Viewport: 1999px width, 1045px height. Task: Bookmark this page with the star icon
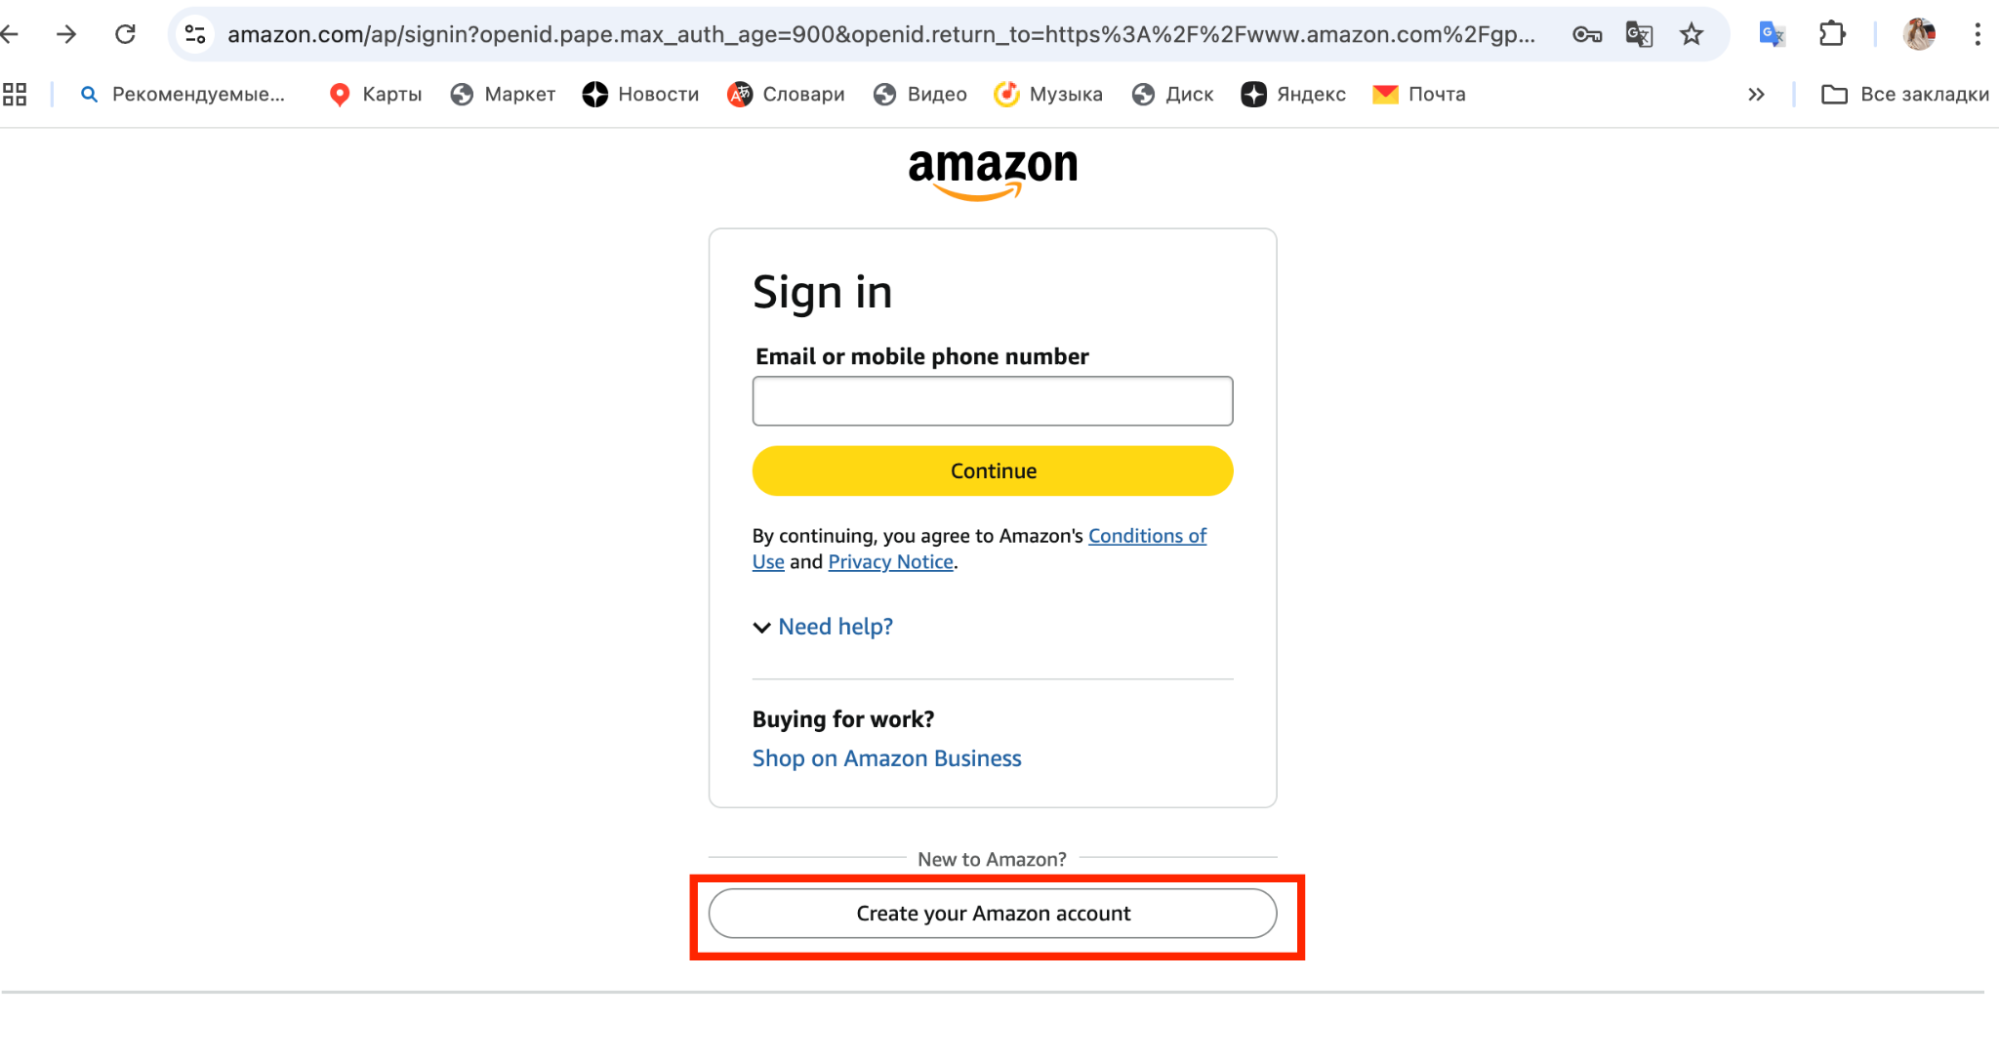(x=1691, y=35)
